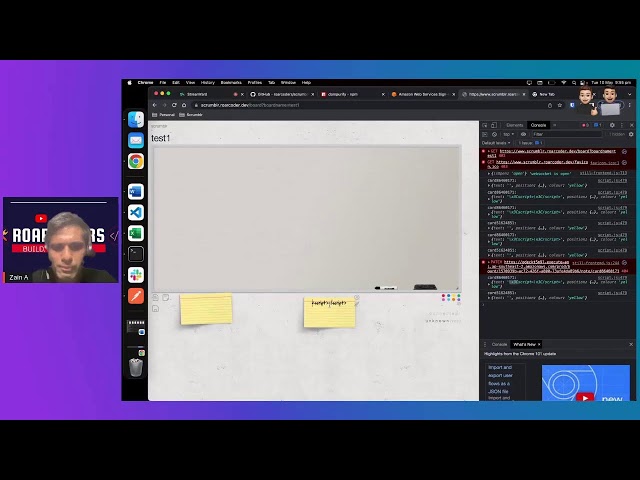
Task: Click the Chrome address bar URL
Action: coord(250,105)
